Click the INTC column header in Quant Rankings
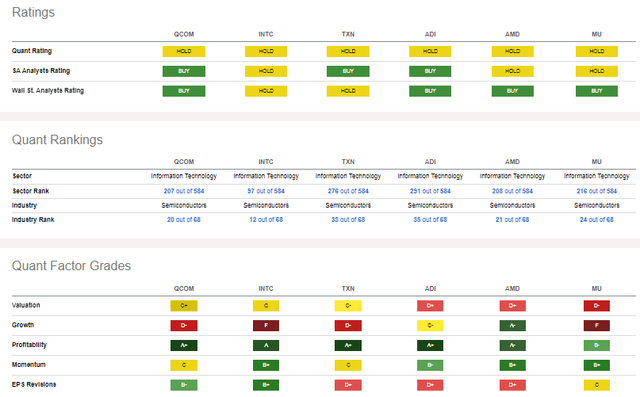640x397 pixels. pos(266,162)
